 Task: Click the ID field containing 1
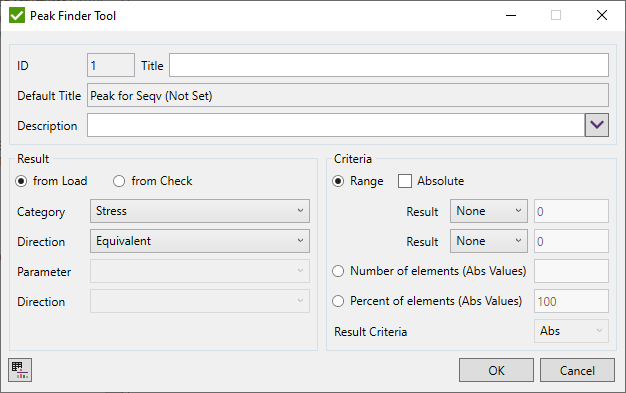coord(111,65)
